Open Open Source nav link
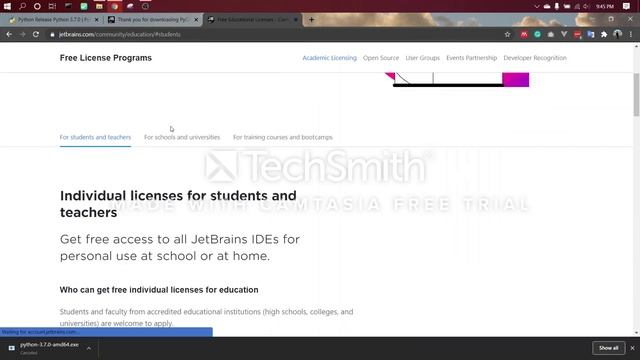 pyautogui.click(x=381, y=58)
